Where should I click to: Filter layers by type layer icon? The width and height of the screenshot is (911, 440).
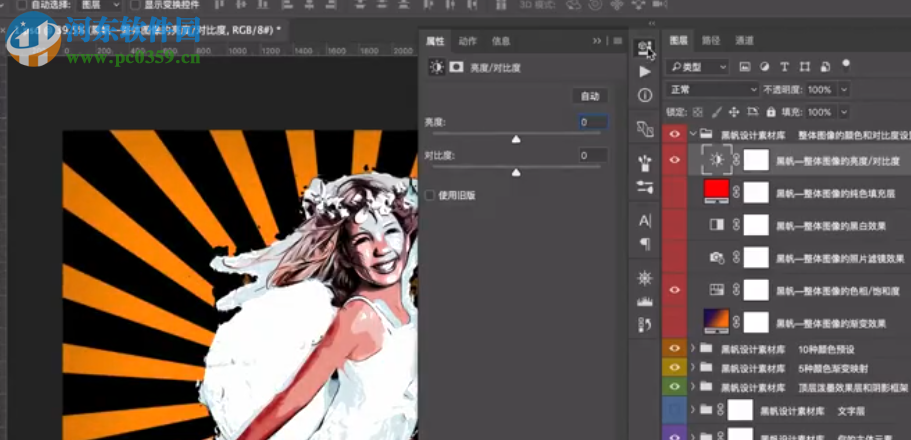784,67
